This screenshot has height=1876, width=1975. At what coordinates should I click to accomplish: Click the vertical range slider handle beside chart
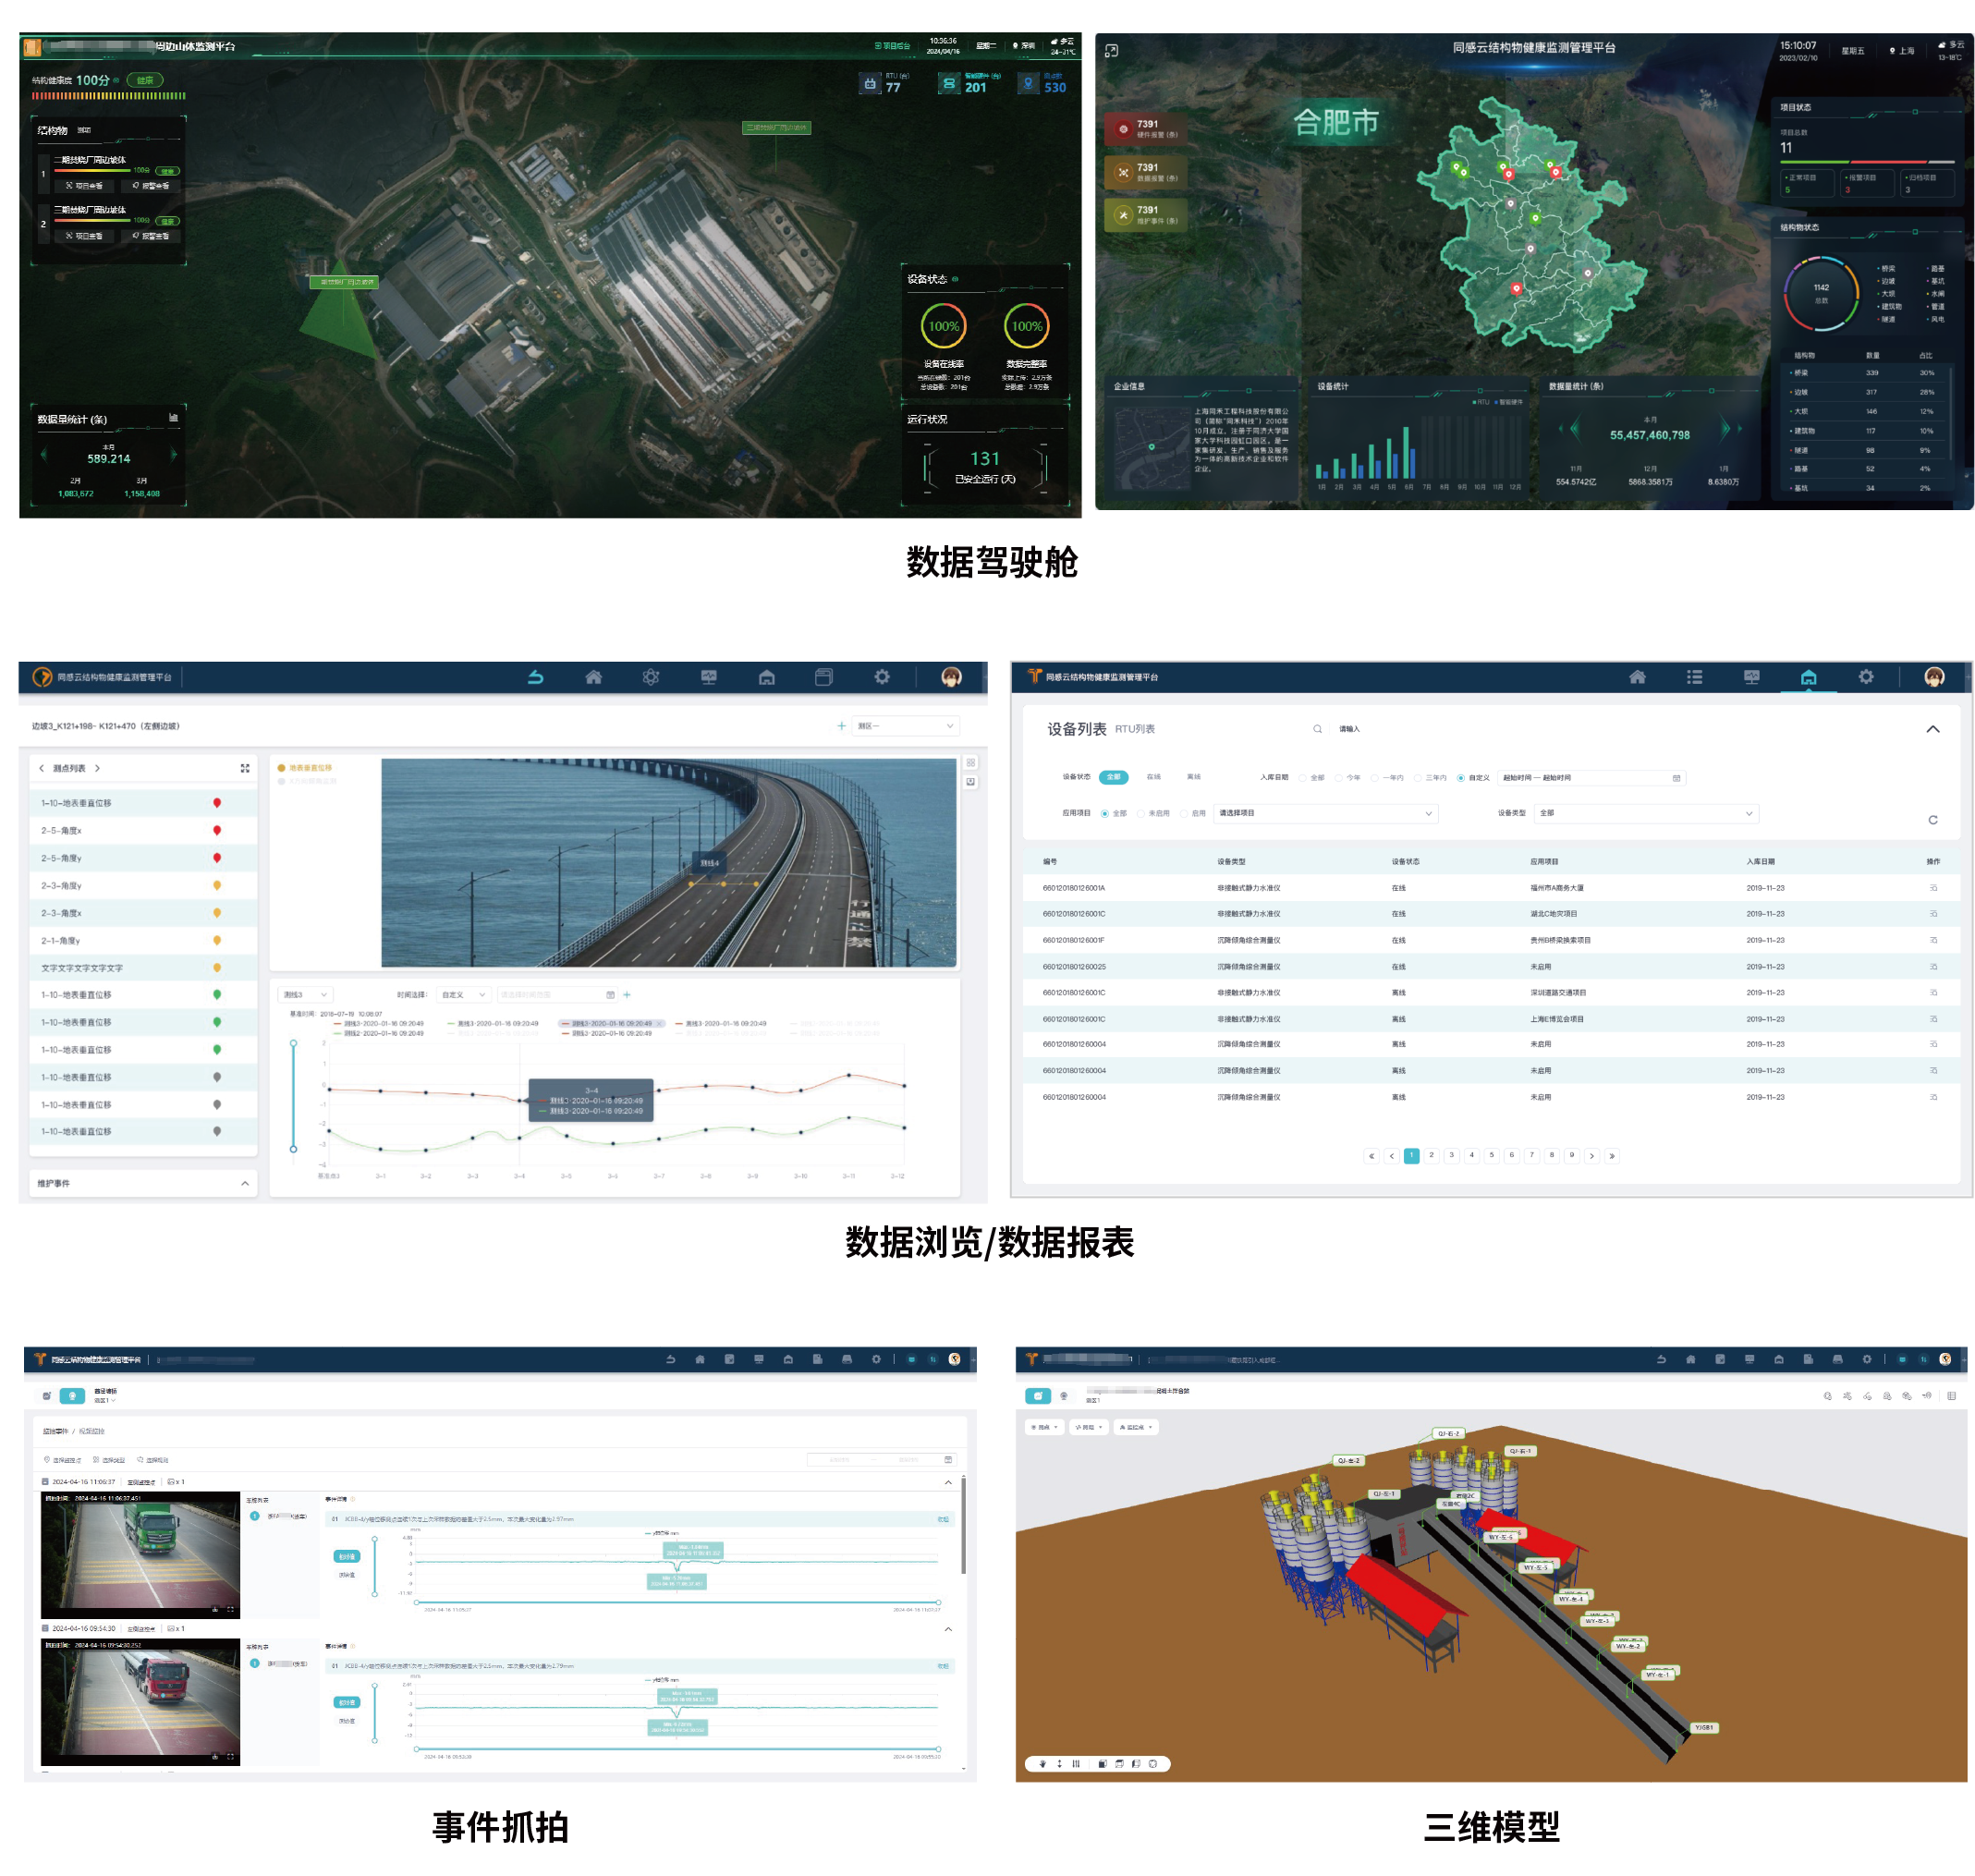coord(293,1044)
